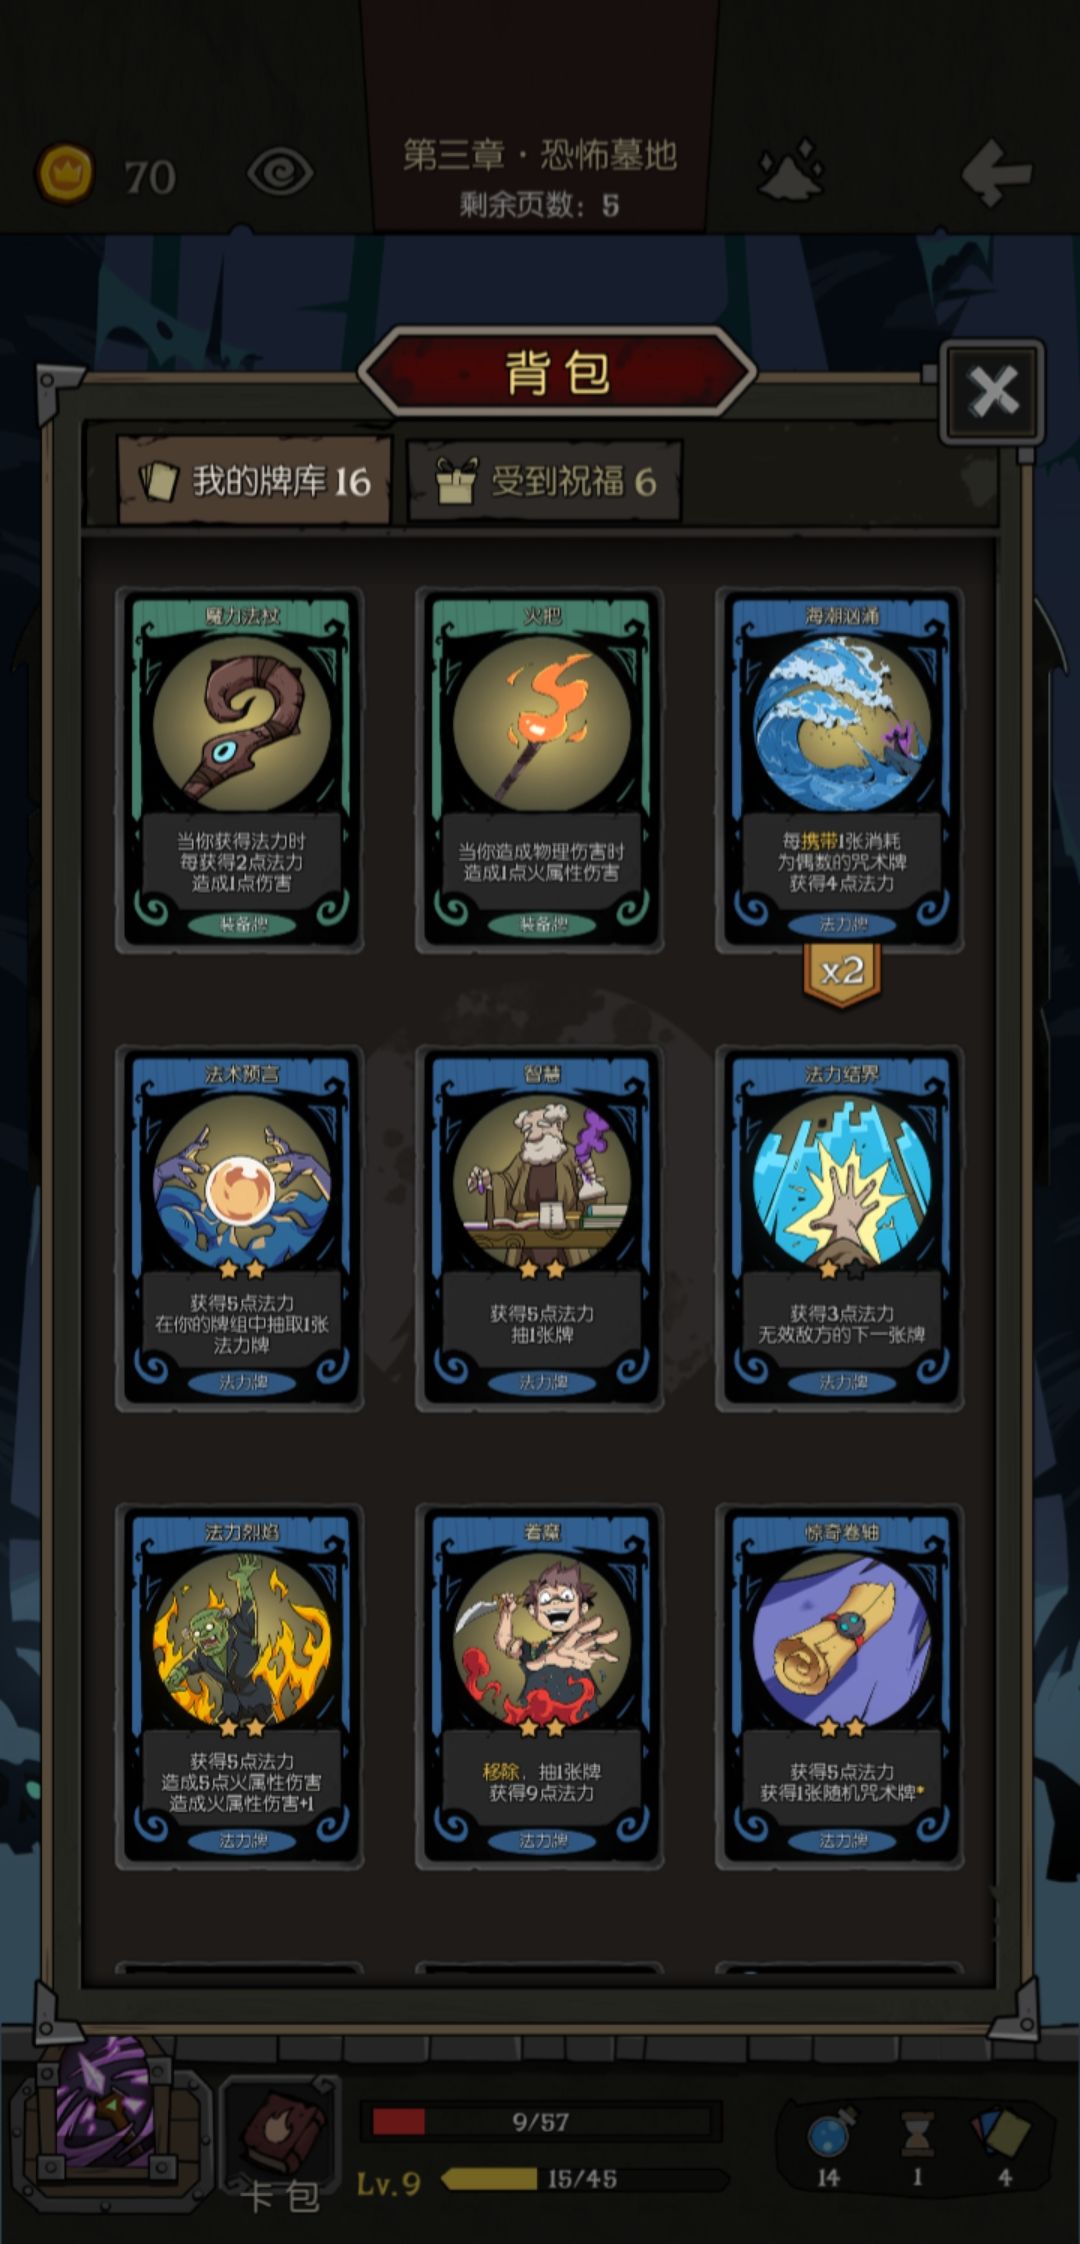Tap the x2 count badge
This screenshot has height=2244, width=1080.
click(x=842, y=974)
